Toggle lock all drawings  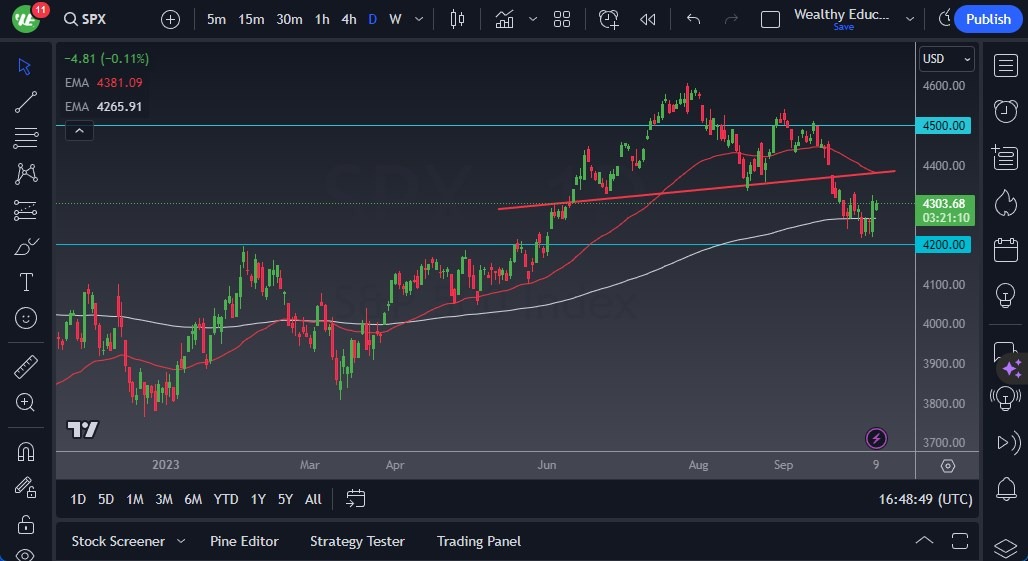(x=26, y=524)
